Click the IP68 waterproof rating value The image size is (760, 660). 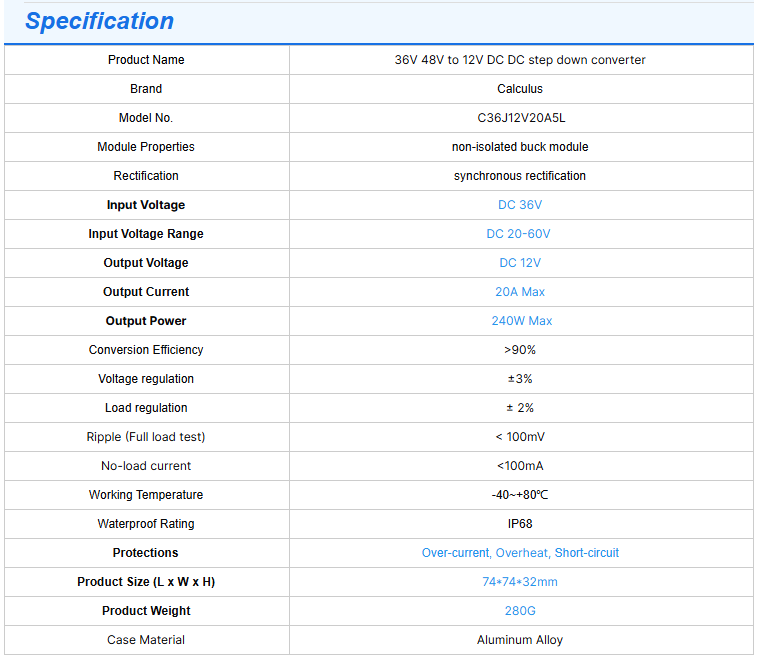520,524
